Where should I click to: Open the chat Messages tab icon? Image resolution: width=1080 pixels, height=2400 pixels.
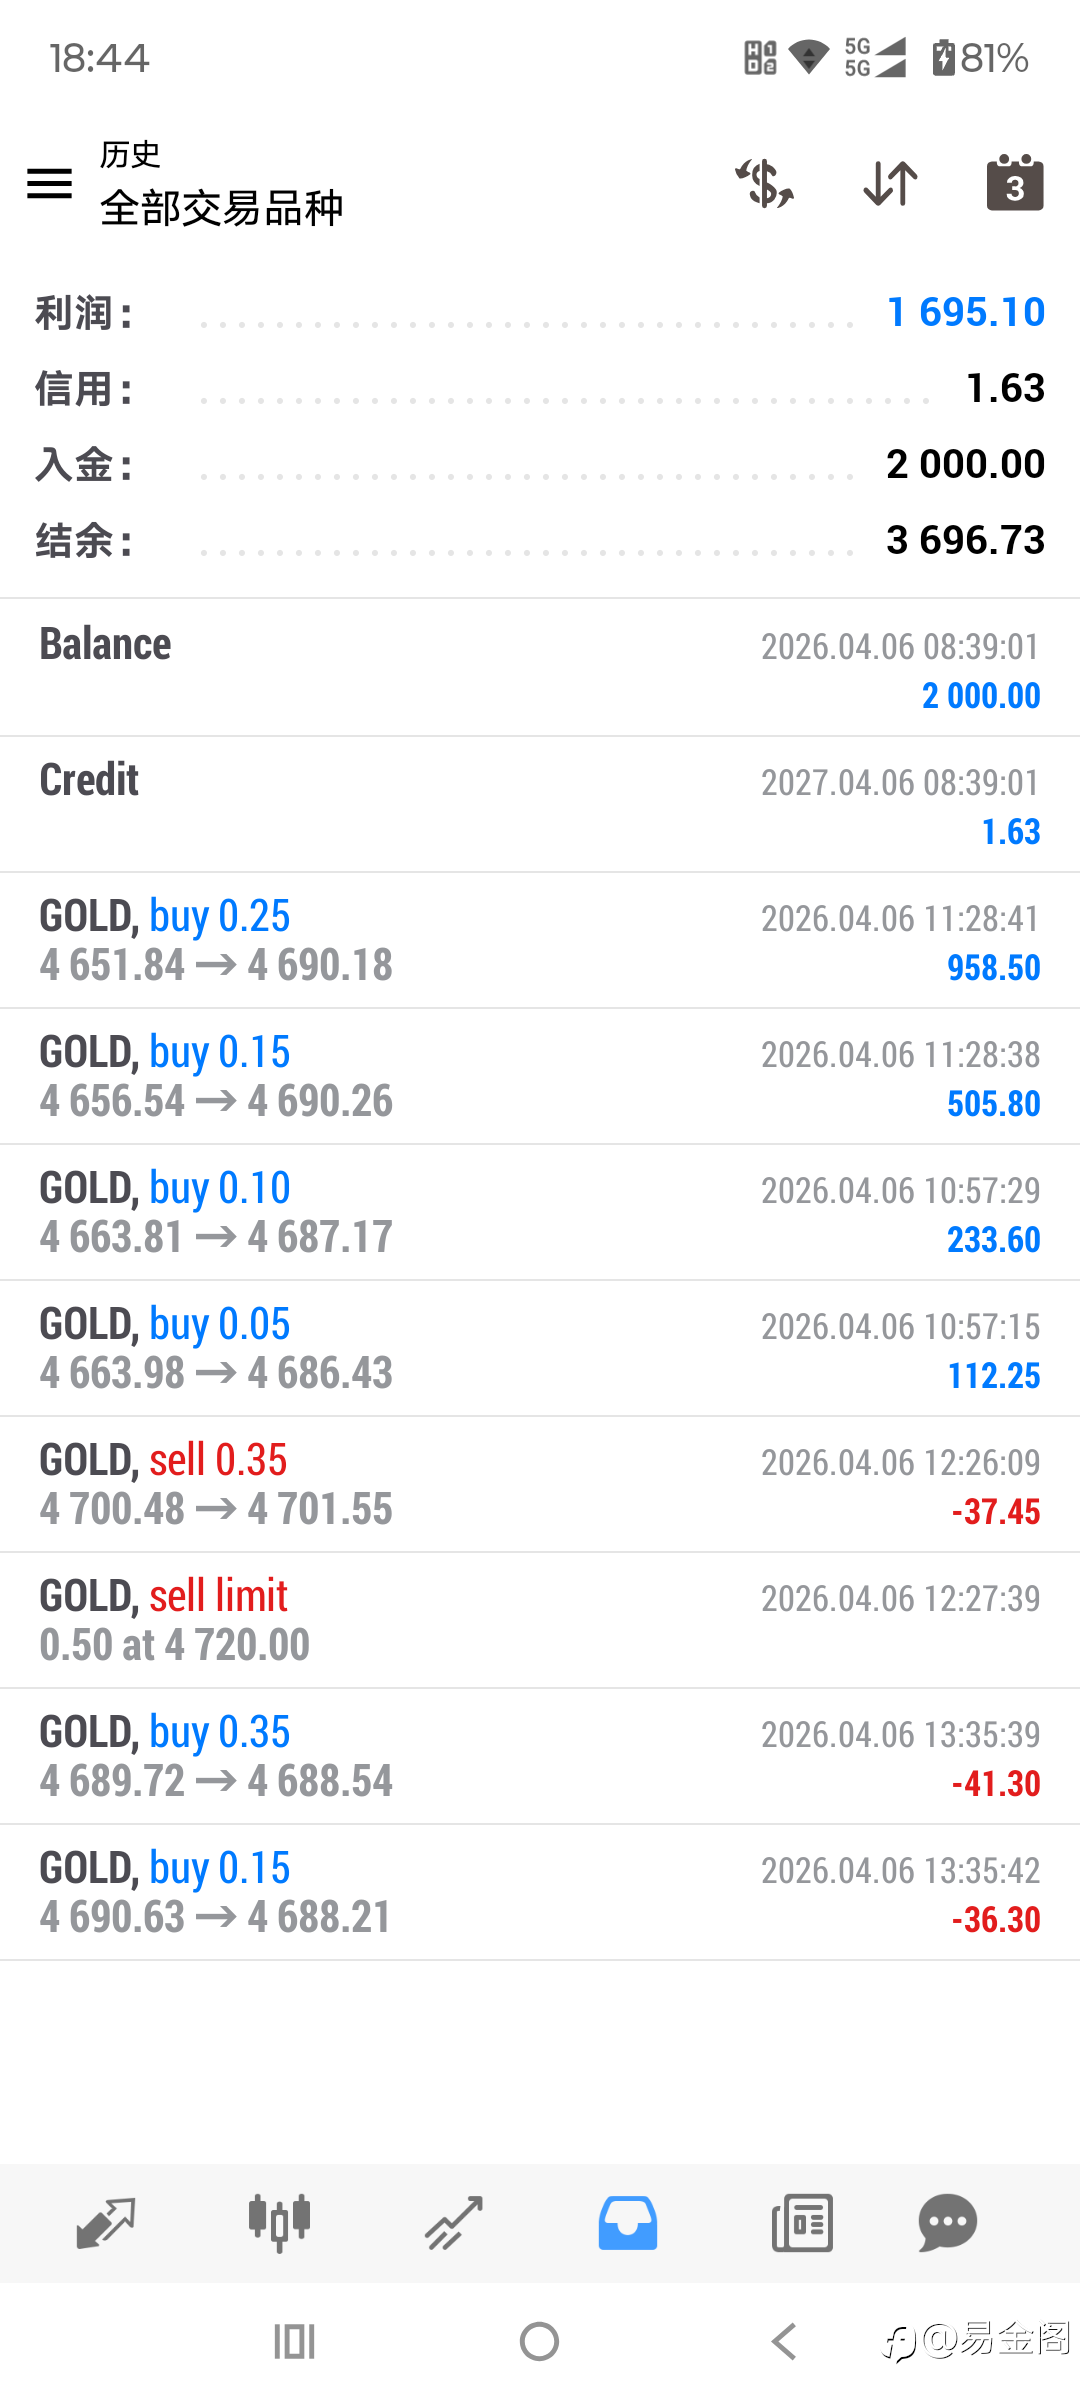coord(947,2224)
